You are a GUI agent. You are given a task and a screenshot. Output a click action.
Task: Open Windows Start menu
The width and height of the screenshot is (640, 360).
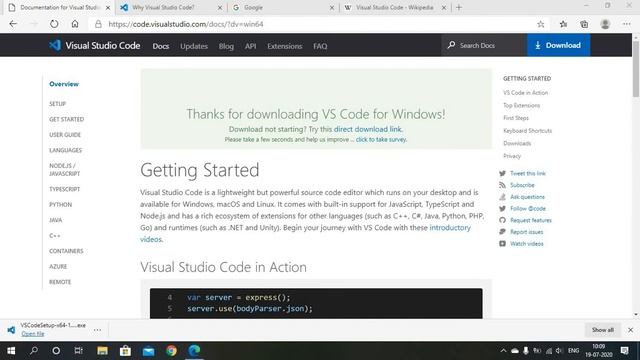coord(11,351)
